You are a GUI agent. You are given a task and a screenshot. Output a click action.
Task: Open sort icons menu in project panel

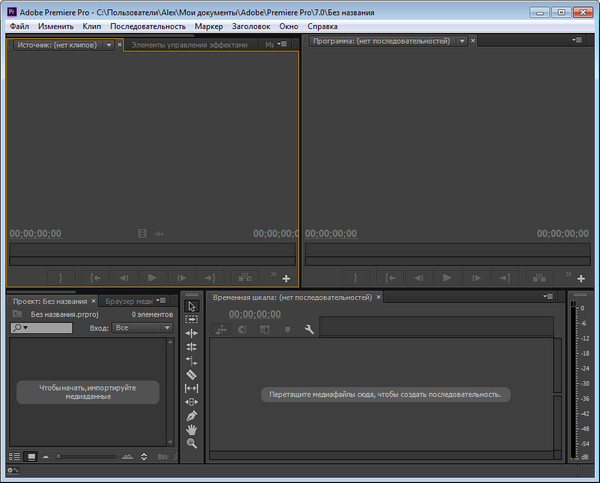point(144,457)
